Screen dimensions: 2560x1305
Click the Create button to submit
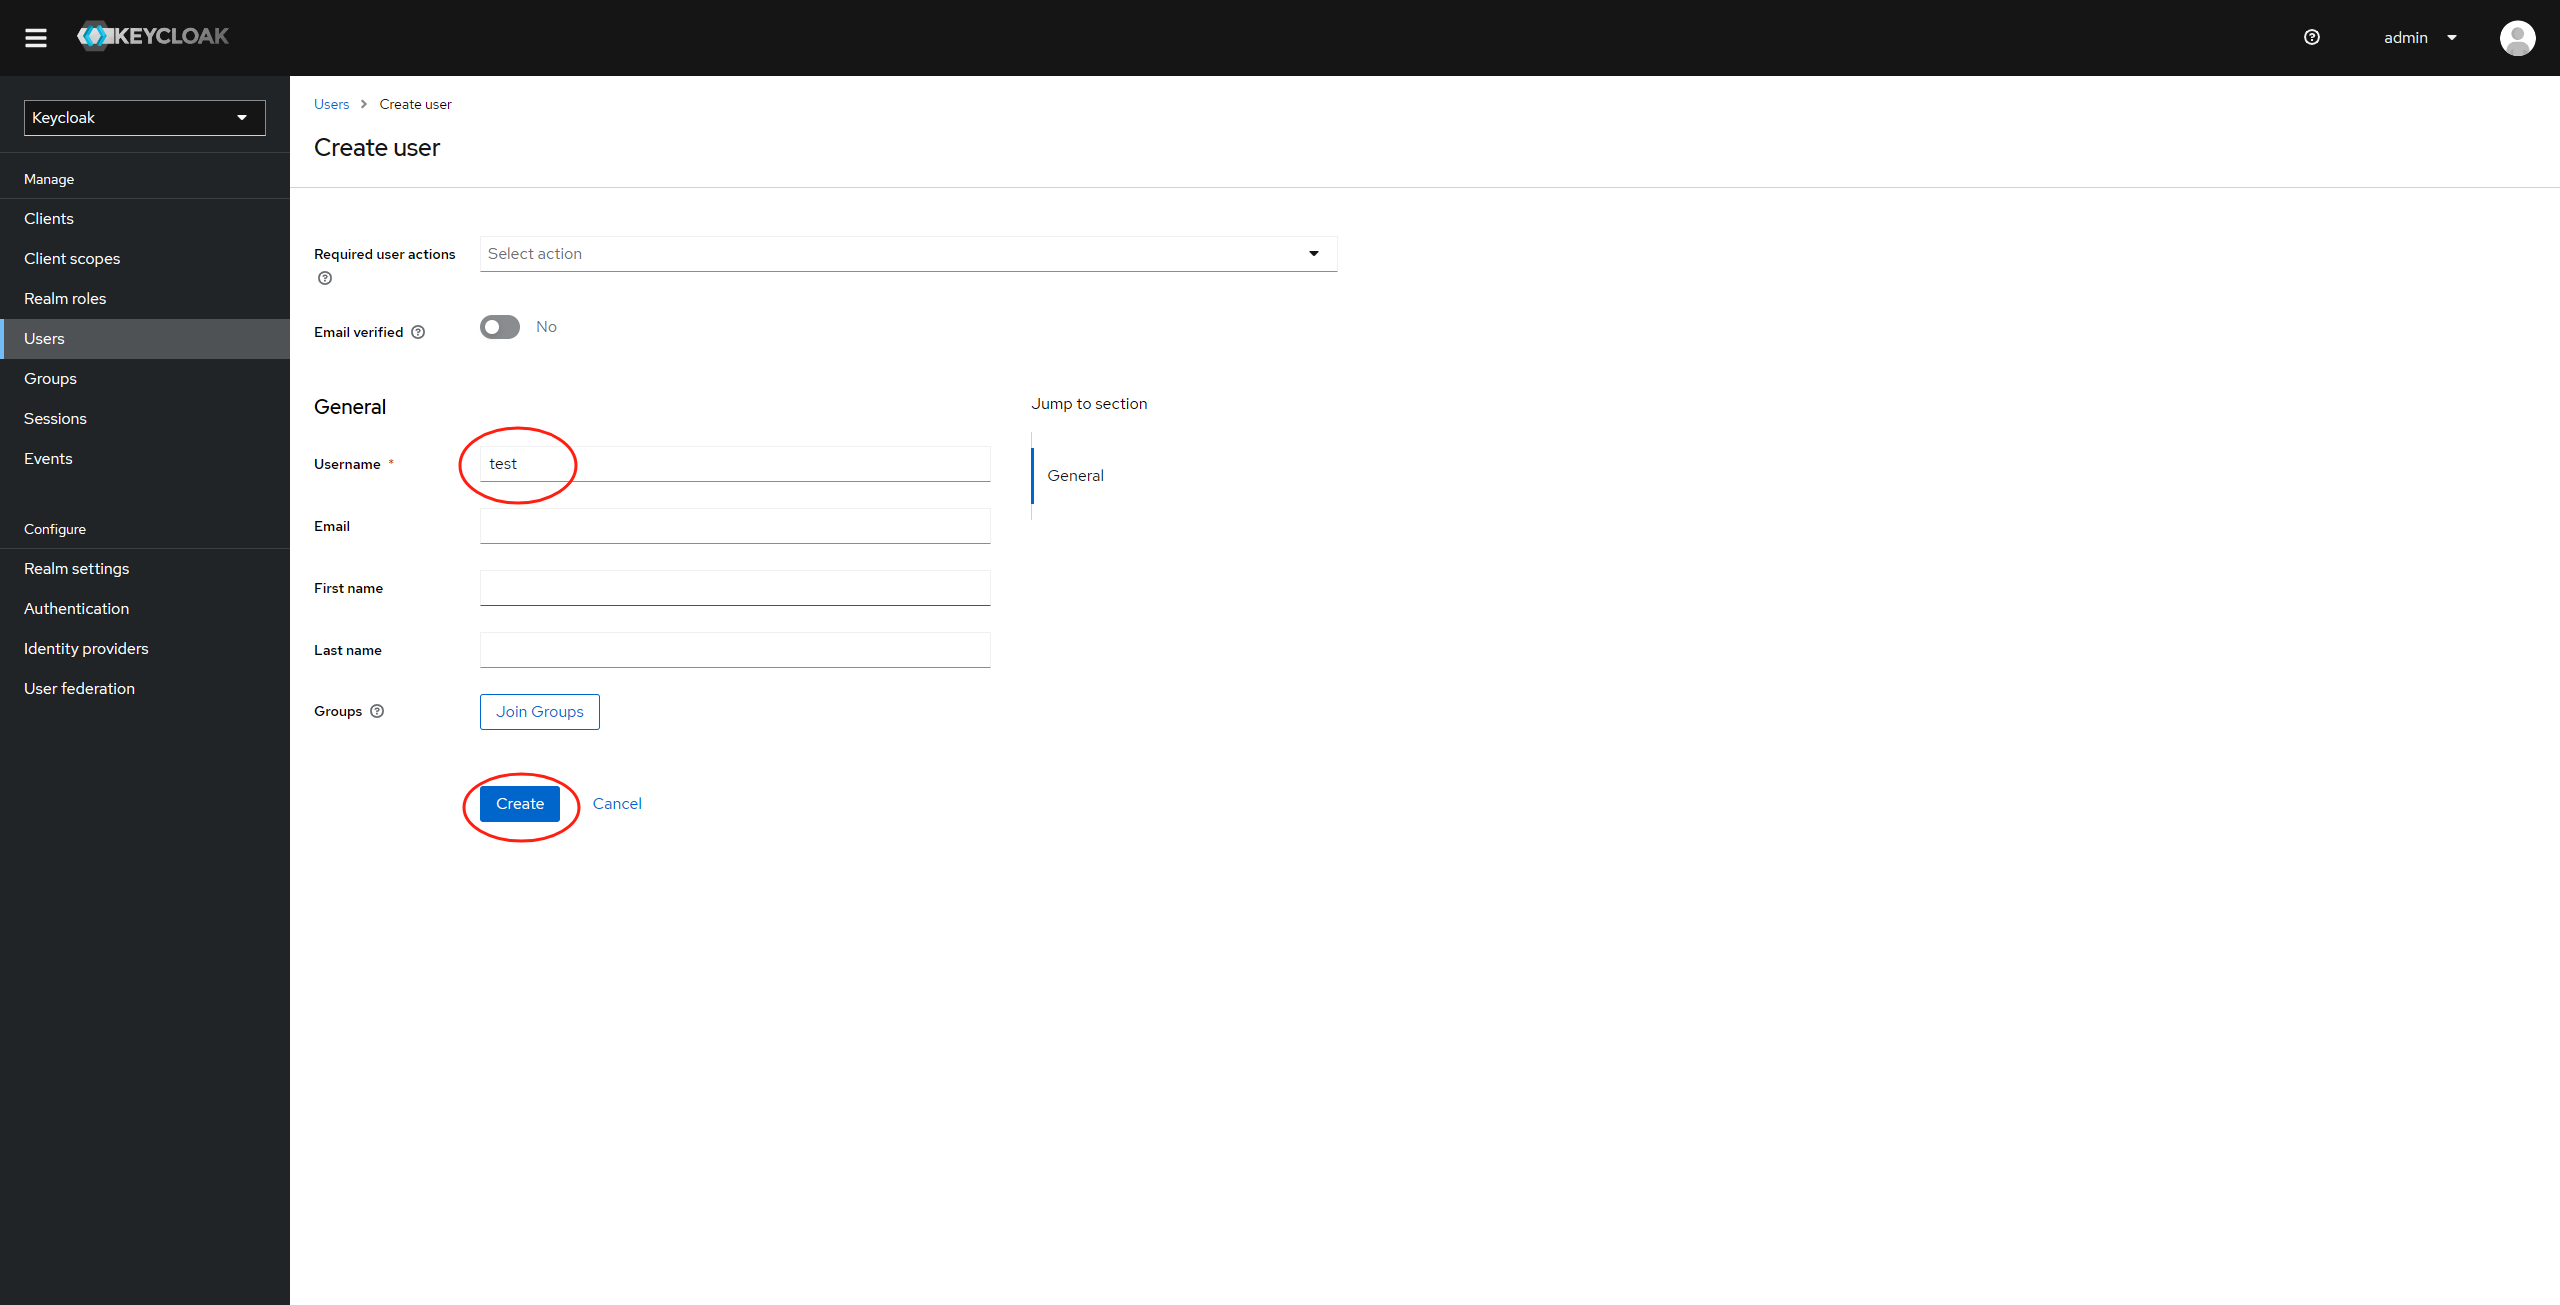[519, 802]
